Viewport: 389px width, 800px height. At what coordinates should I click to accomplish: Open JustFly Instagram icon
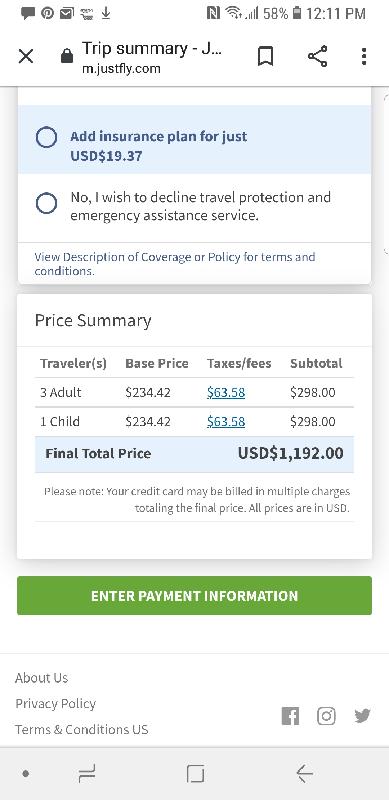[x=326, y=716]
